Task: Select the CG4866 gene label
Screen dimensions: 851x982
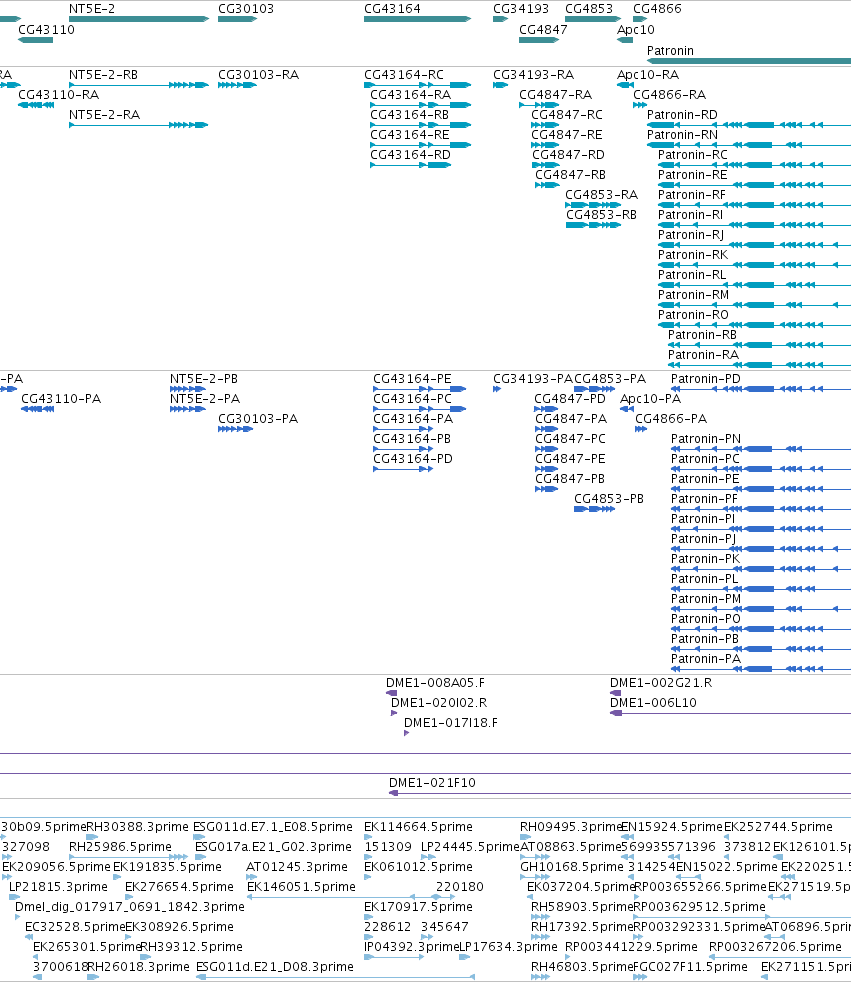Action: 657,9
